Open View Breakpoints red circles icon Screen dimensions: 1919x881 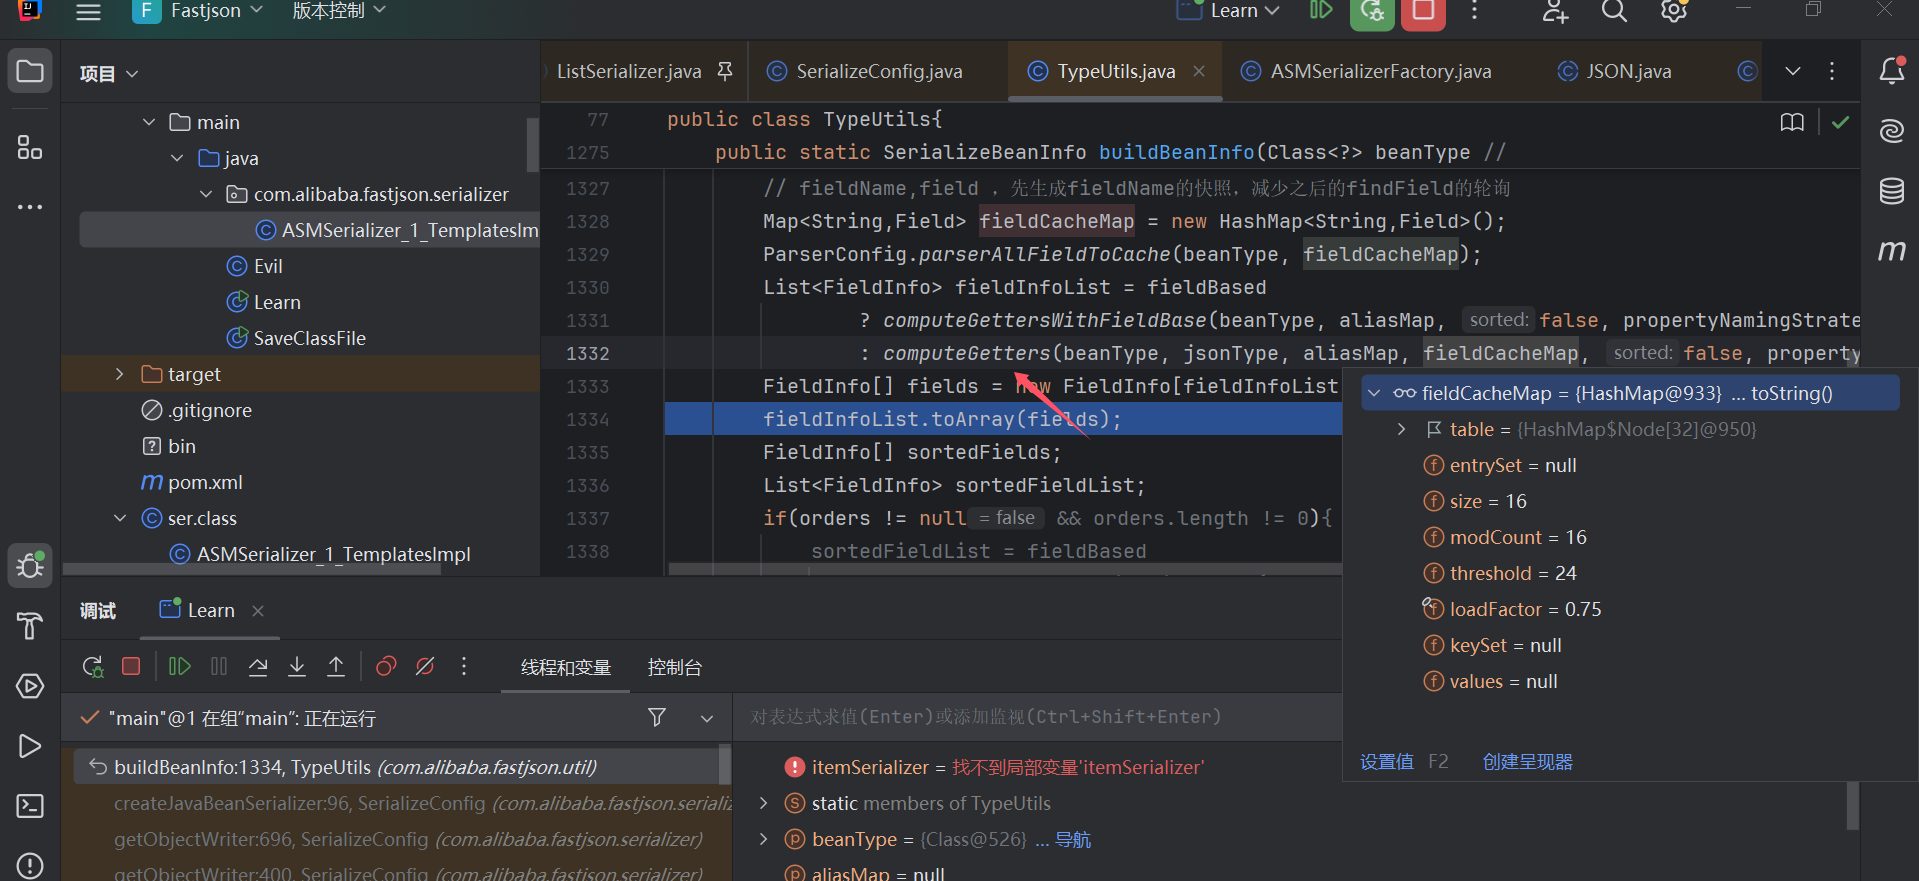click(x=386, y=667)
